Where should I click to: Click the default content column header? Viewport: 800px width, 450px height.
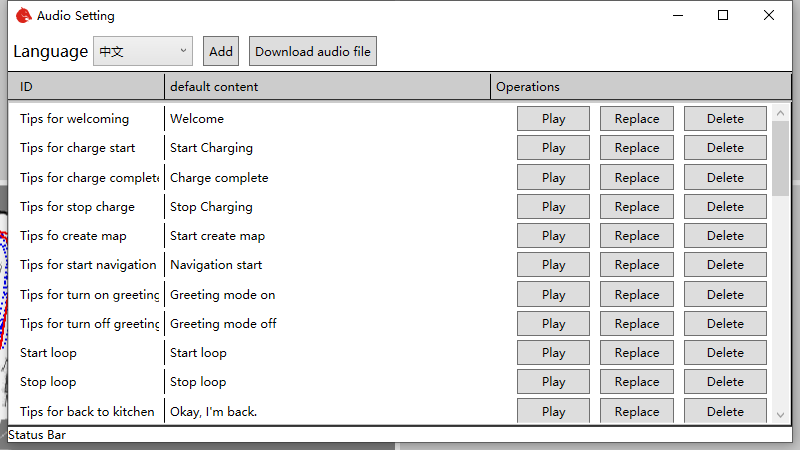pos(327,87)
